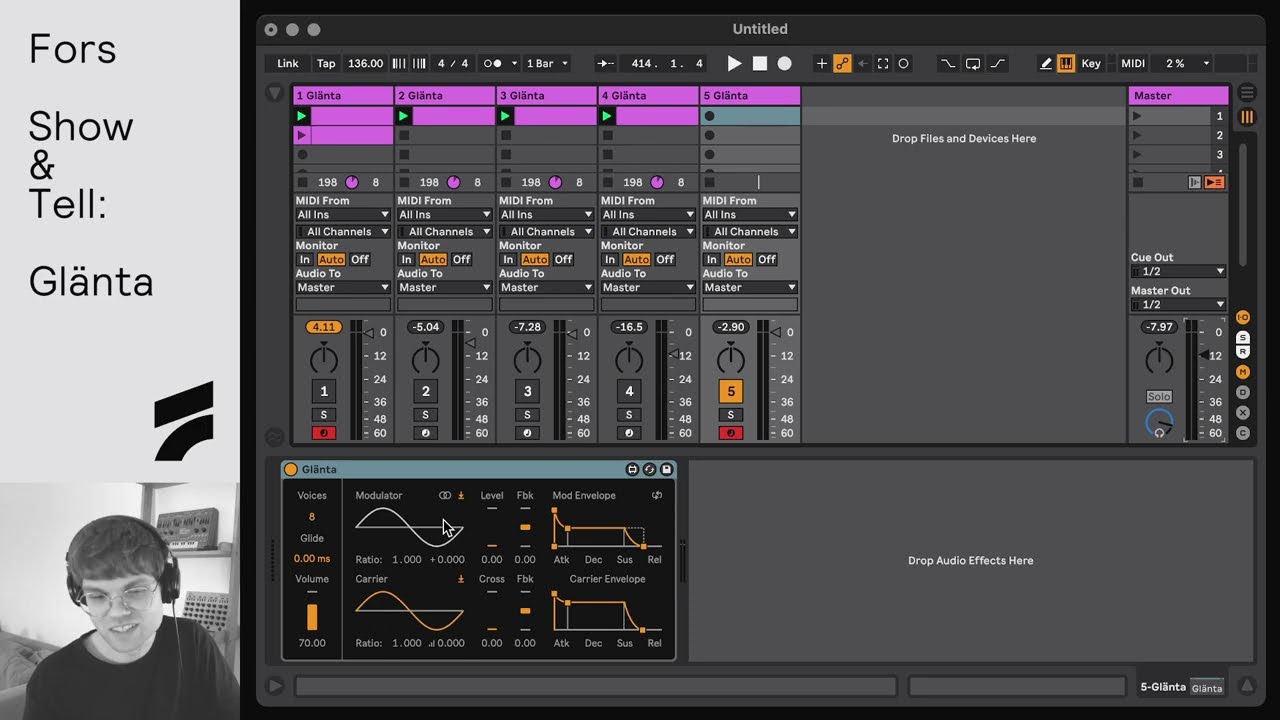
Task: Toggle Sends section visibility (S)
Action: click(x=1243, y=338)
